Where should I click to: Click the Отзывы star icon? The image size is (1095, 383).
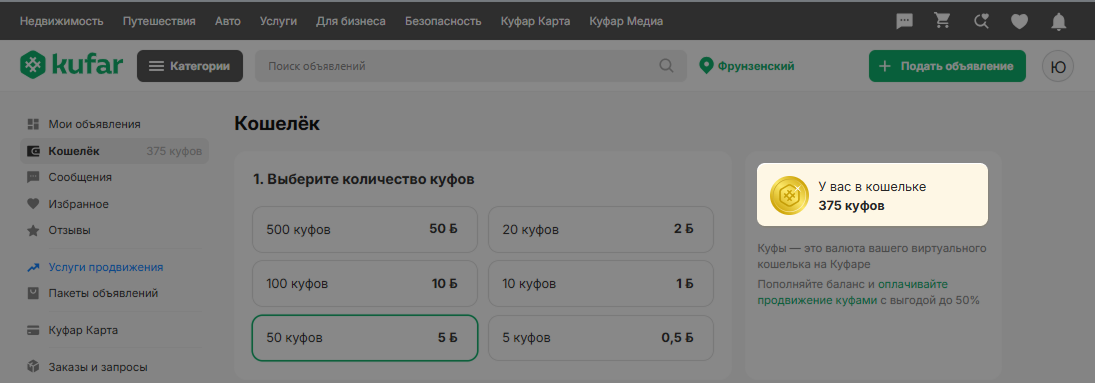click(33, 230)
